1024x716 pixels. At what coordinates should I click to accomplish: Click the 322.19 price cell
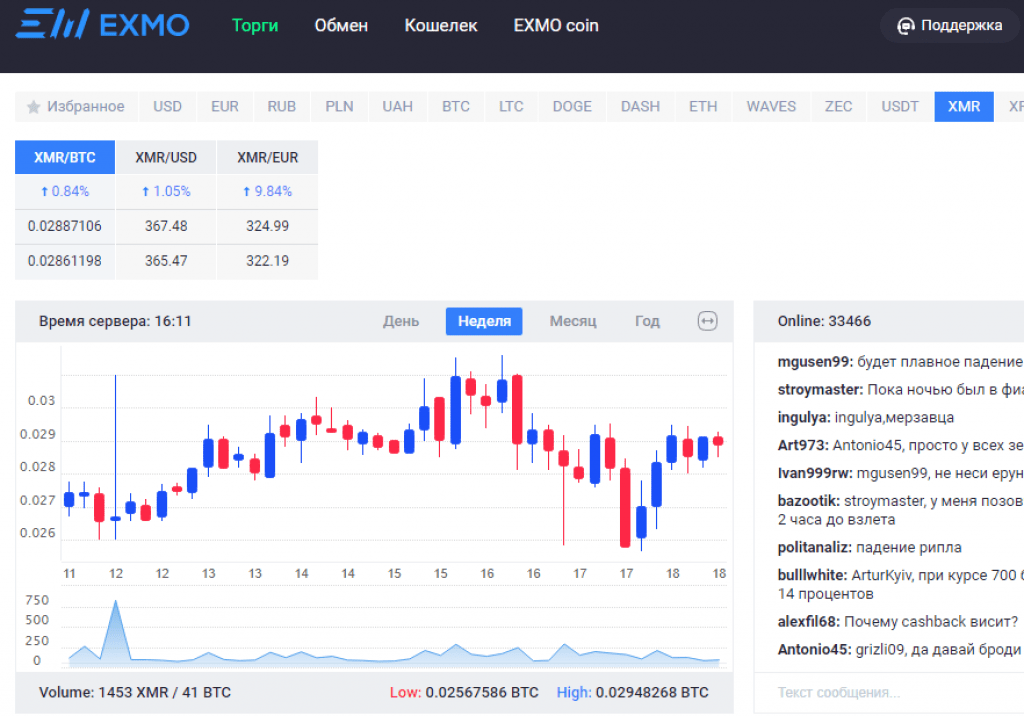pyautogui.click(x=267, y=261)
